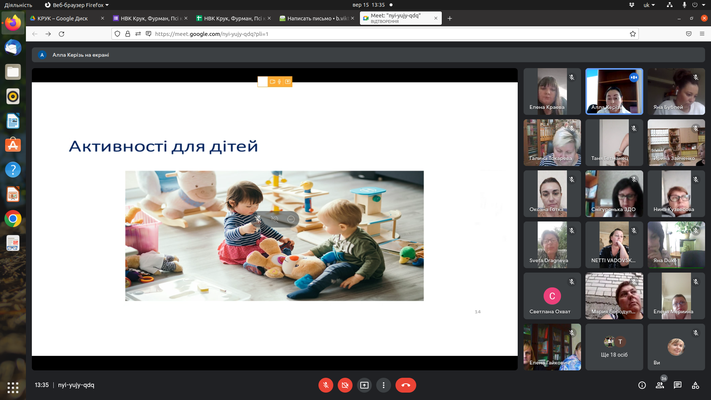Unmute the microphone in Meet

pos(326,385)
